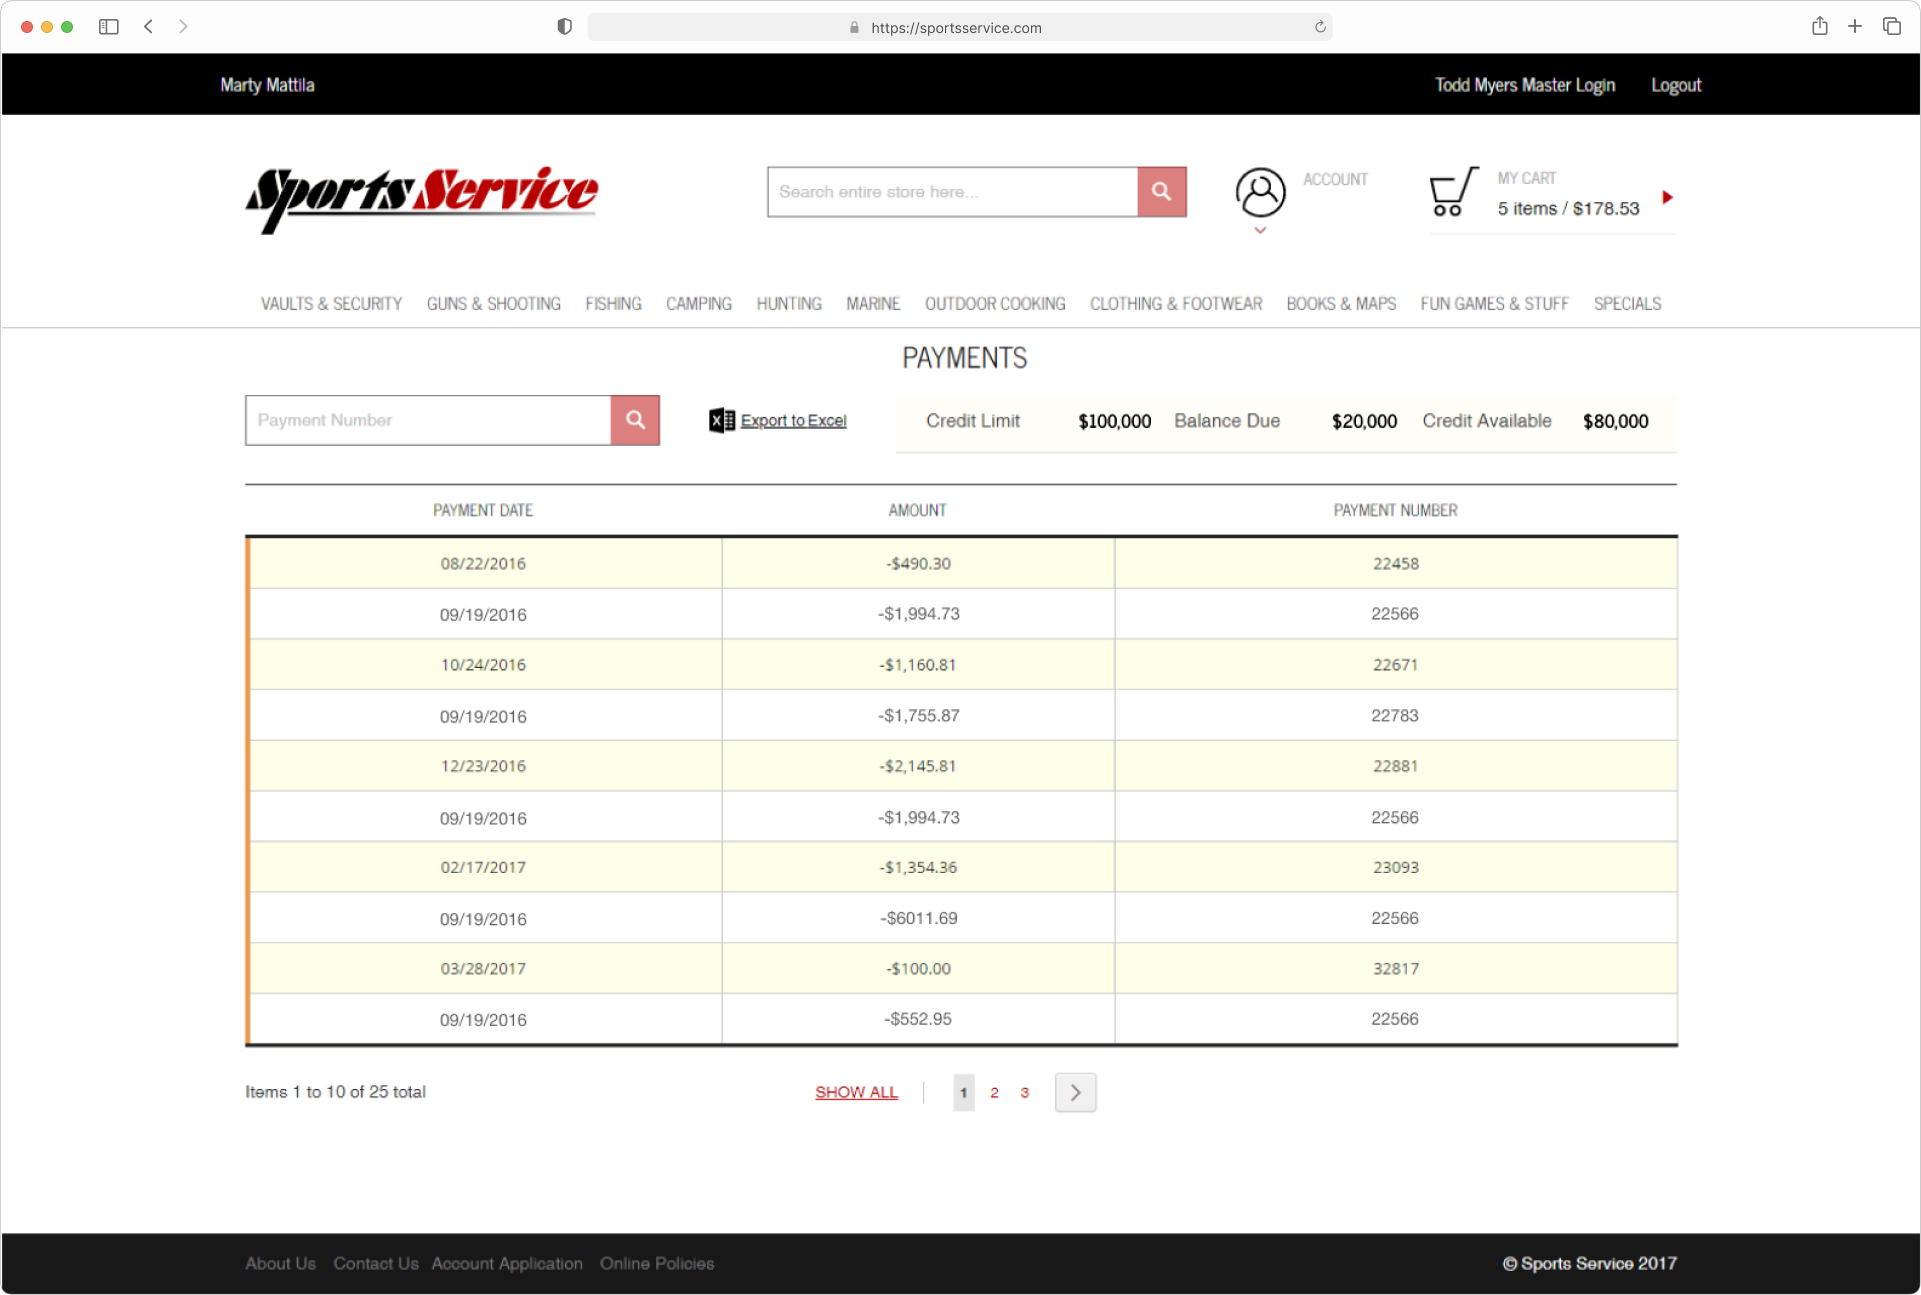Open the Outdoor Cooking menu
Image resolution: width=1921 pixels, height=1295 pixels.
pos(995,304)
